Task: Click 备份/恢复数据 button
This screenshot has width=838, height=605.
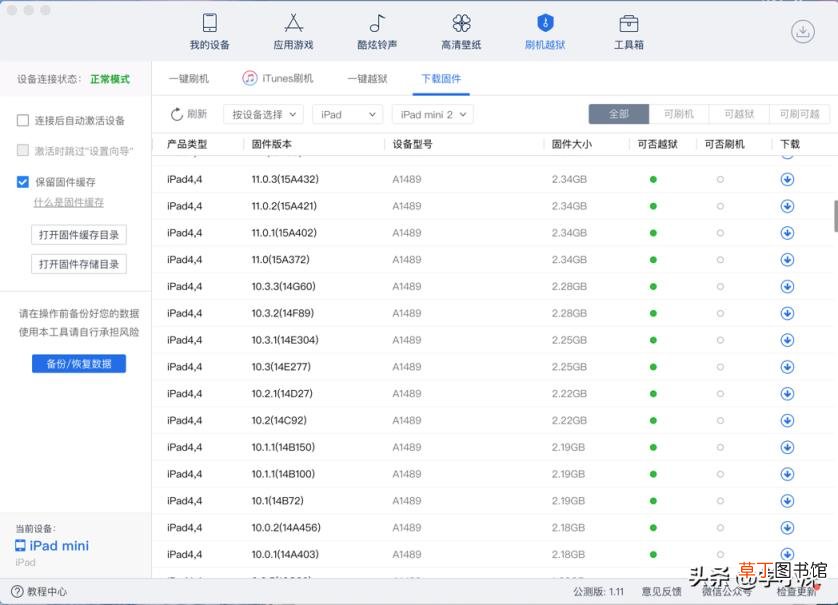Action: coord(79,363)
